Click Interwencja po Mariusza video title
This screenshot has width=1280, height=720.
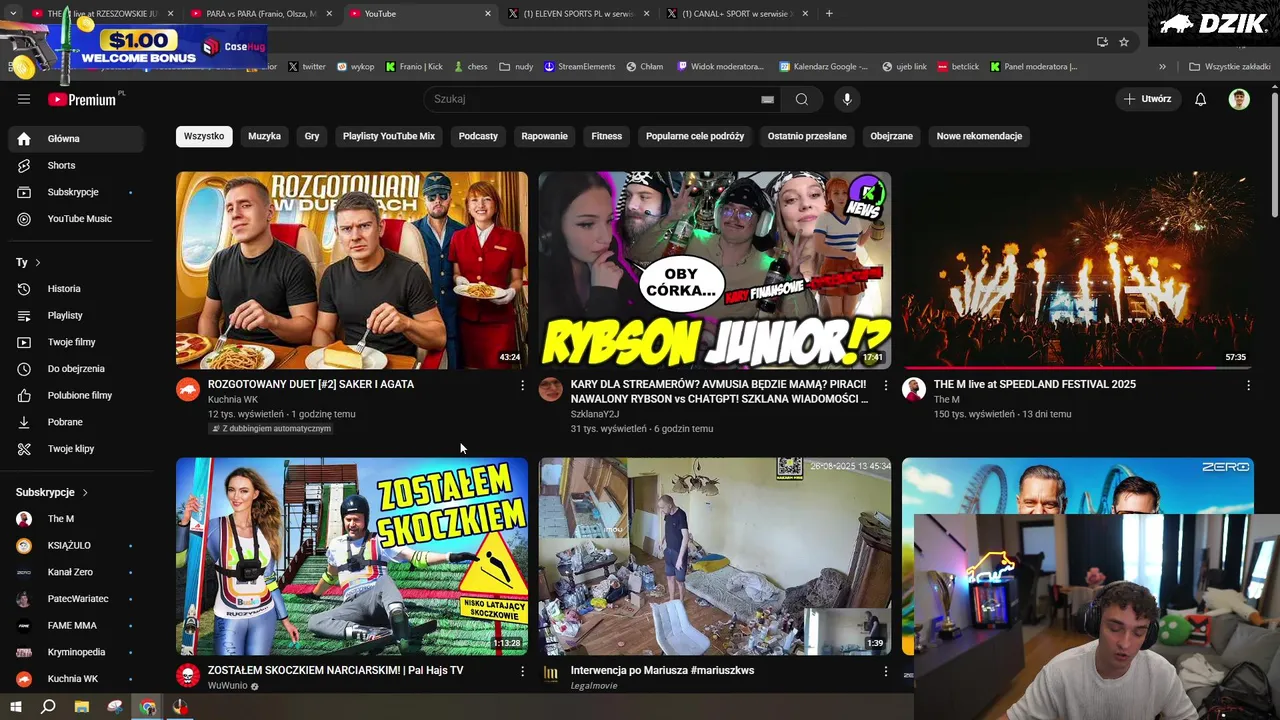[x=662, y=670]
